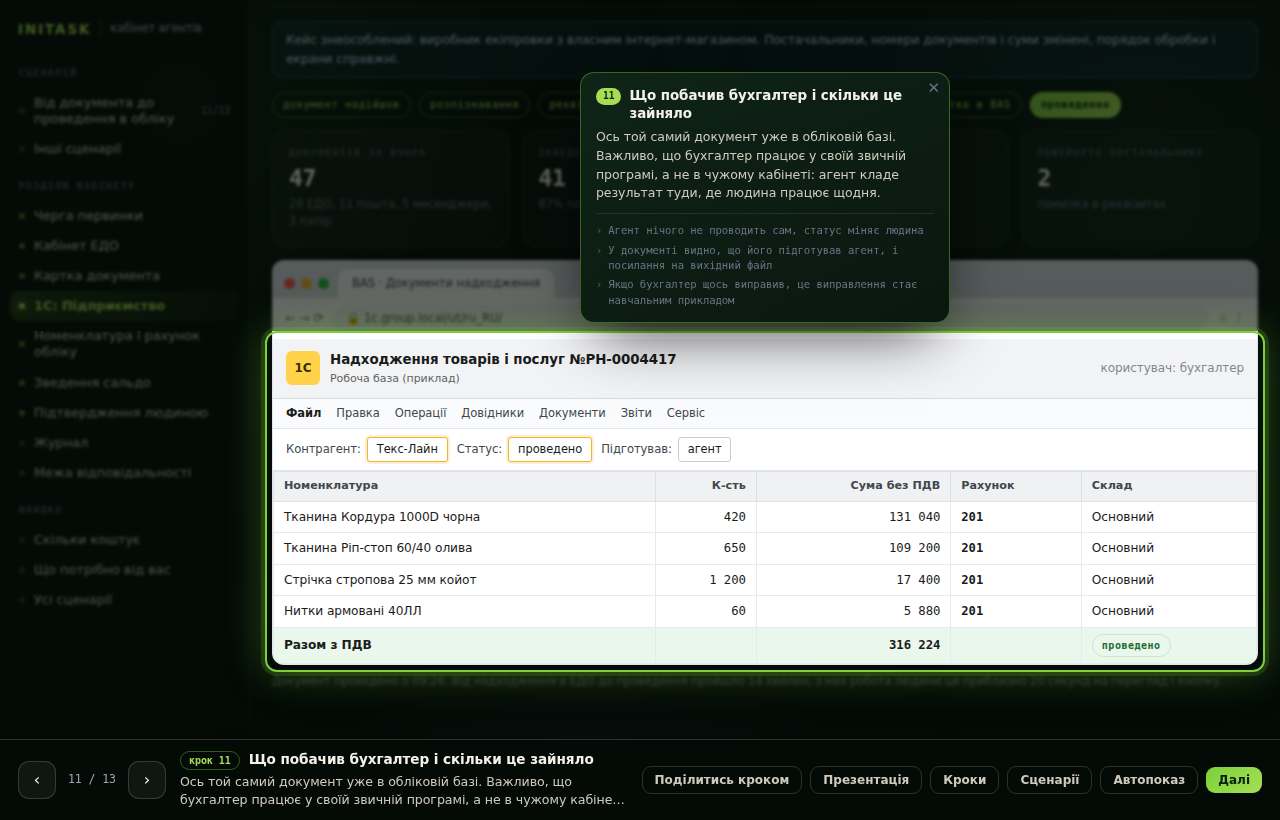Image resolution: width=1280 pixels, height=820 pixels.
Task: Click the Склад column header
Action: (x=1169, y=486)
